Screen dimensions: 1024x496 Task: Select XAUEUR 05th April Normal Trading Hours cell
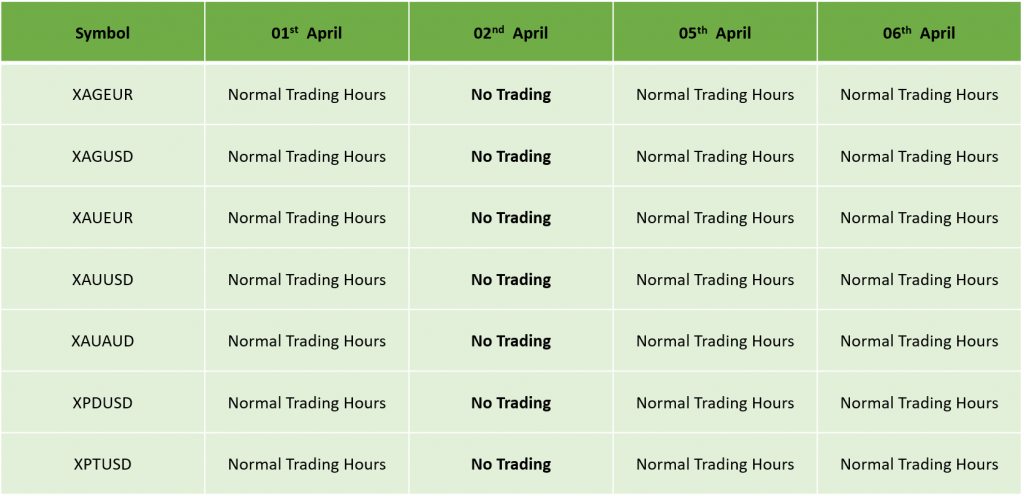[x=715, y=217]
